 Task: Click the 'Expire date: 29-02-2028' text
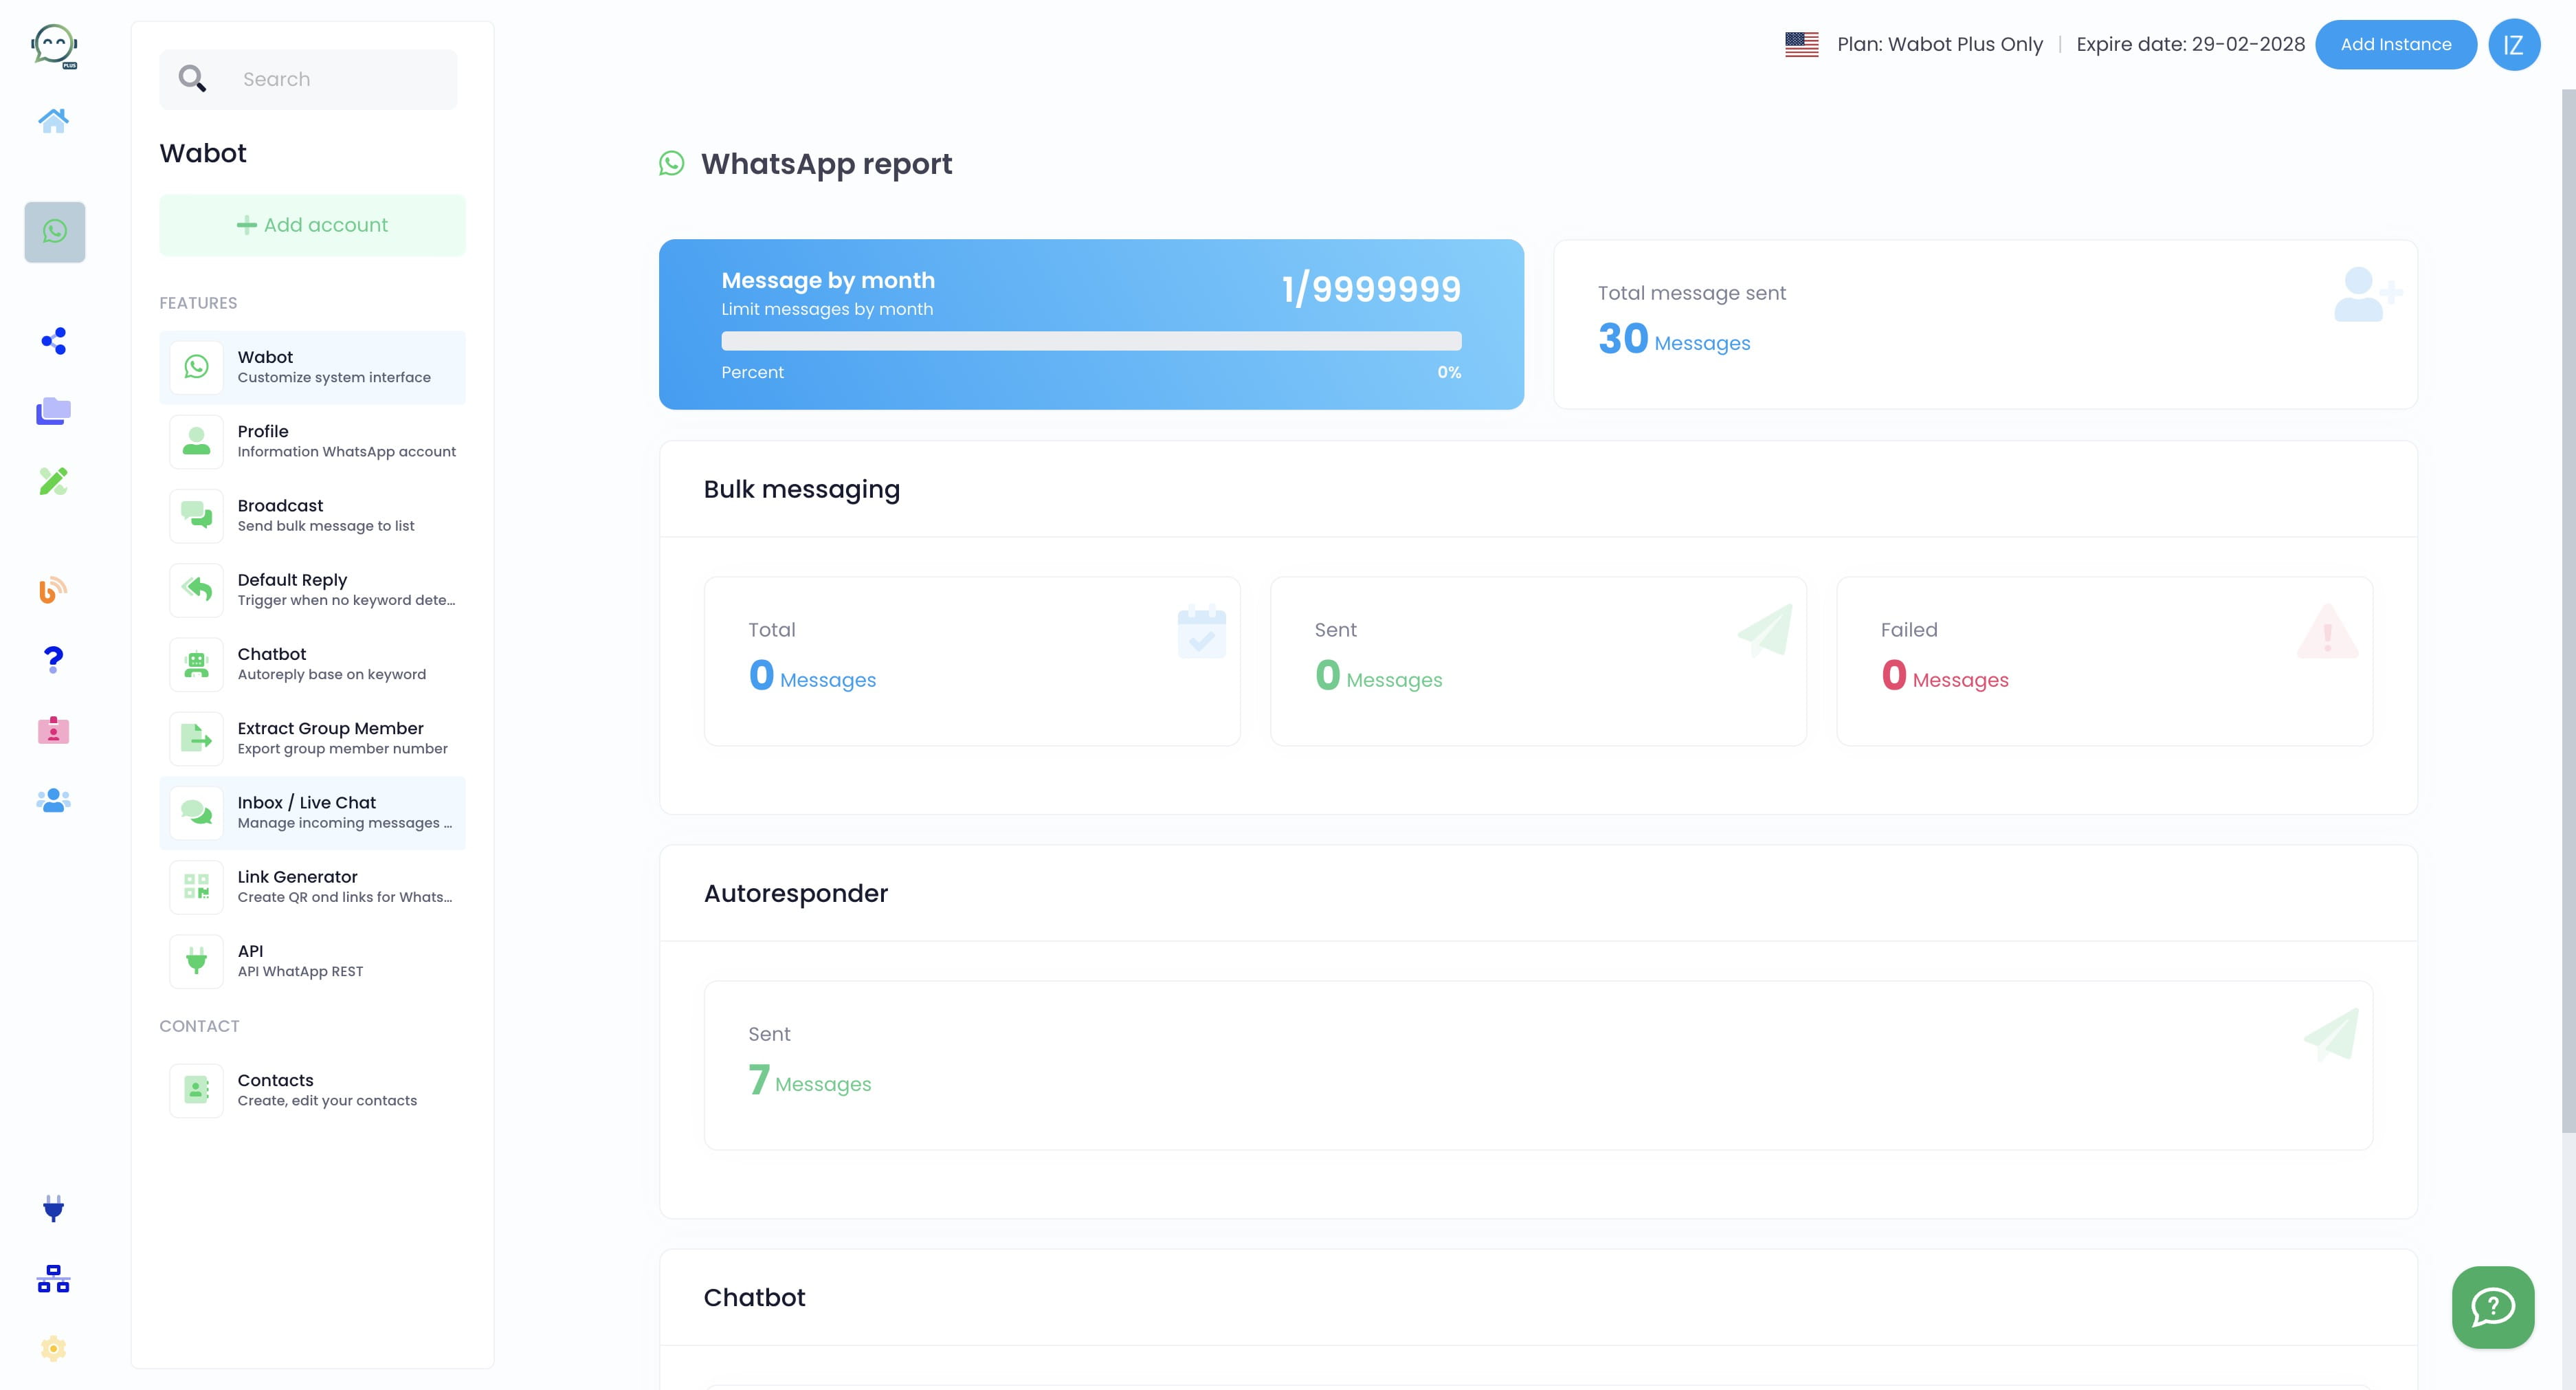tap(2190, 44)
